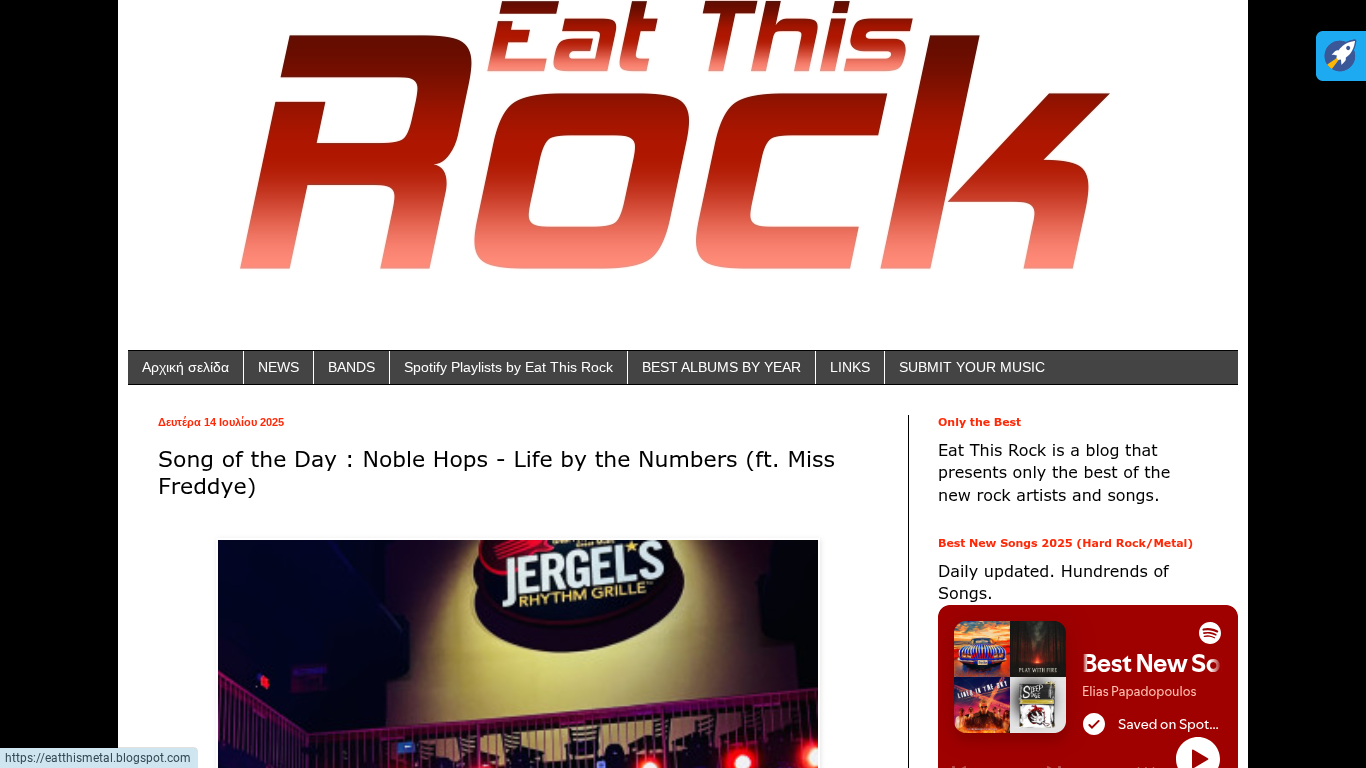Open the Αρχική σελίδα home tab
This screenshot has height=768, width=1366.
[x=186, y=367]
